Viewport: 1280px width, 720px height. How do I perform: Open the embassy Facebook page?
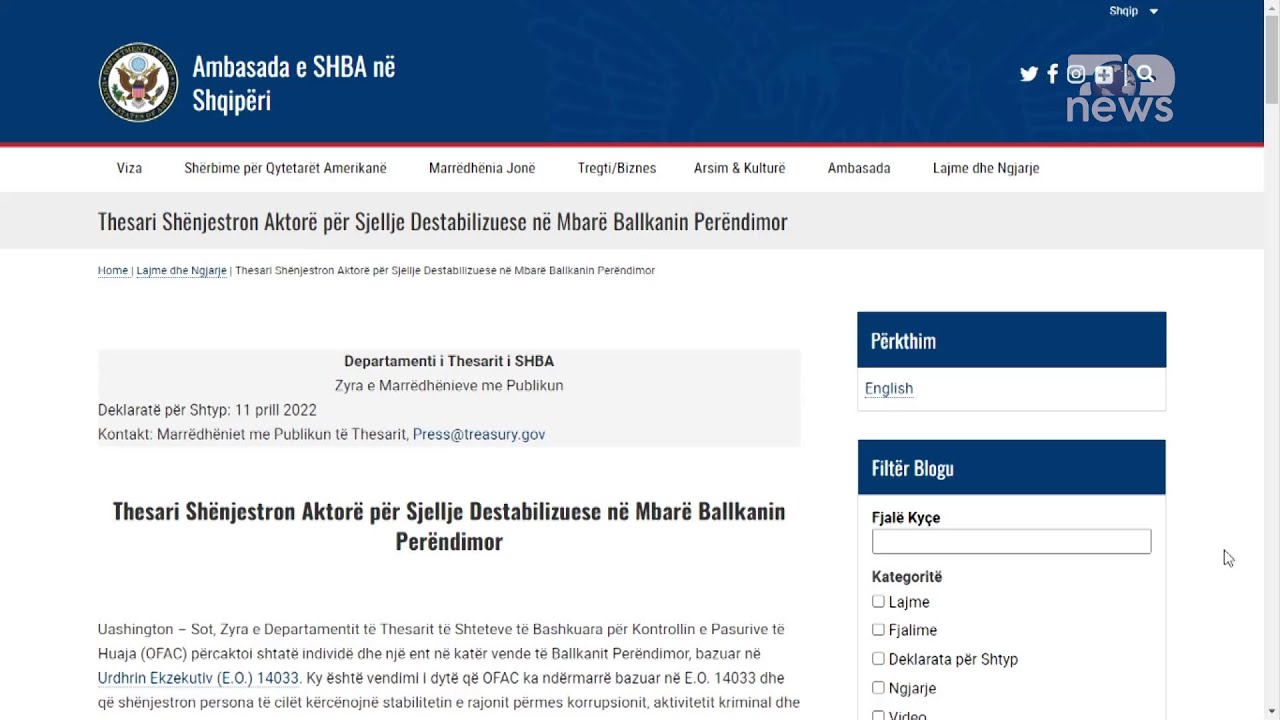tap(1052, 74)
